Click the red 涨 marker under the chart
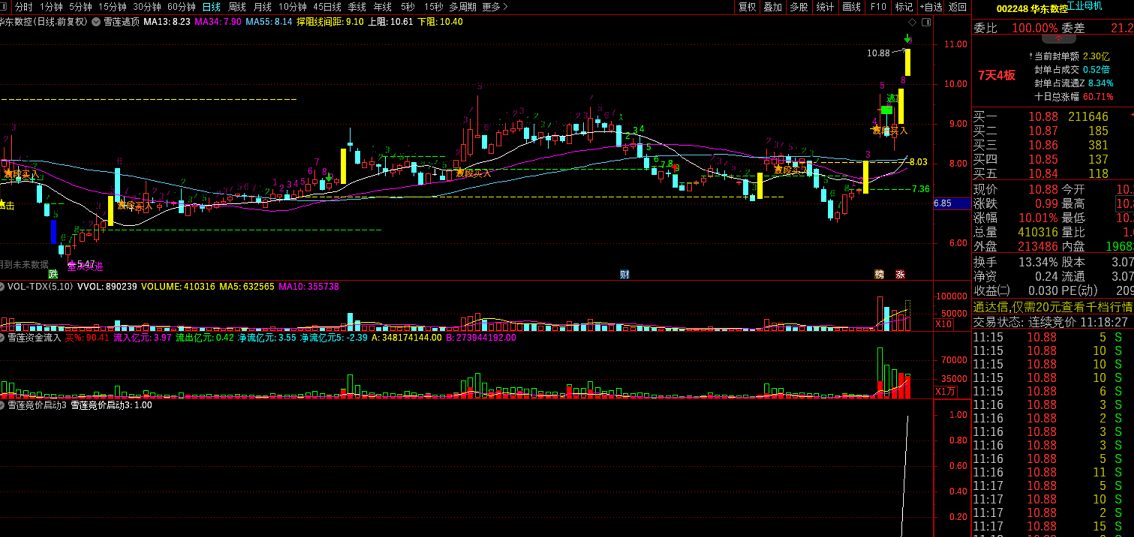The width and height of the screenshot is (1134, 537). point(900,274)
